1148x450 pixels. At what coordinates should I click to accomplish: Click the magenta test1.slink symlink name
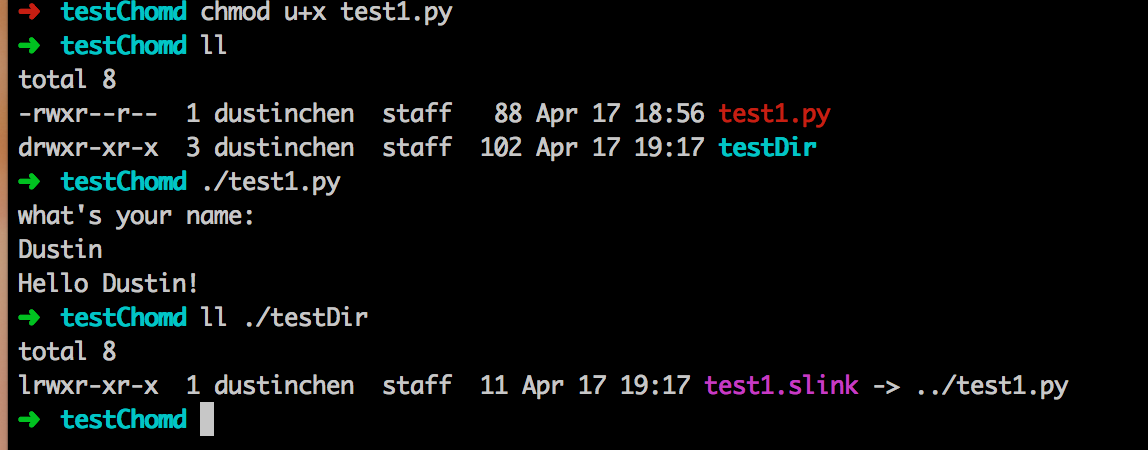(781, 386)
